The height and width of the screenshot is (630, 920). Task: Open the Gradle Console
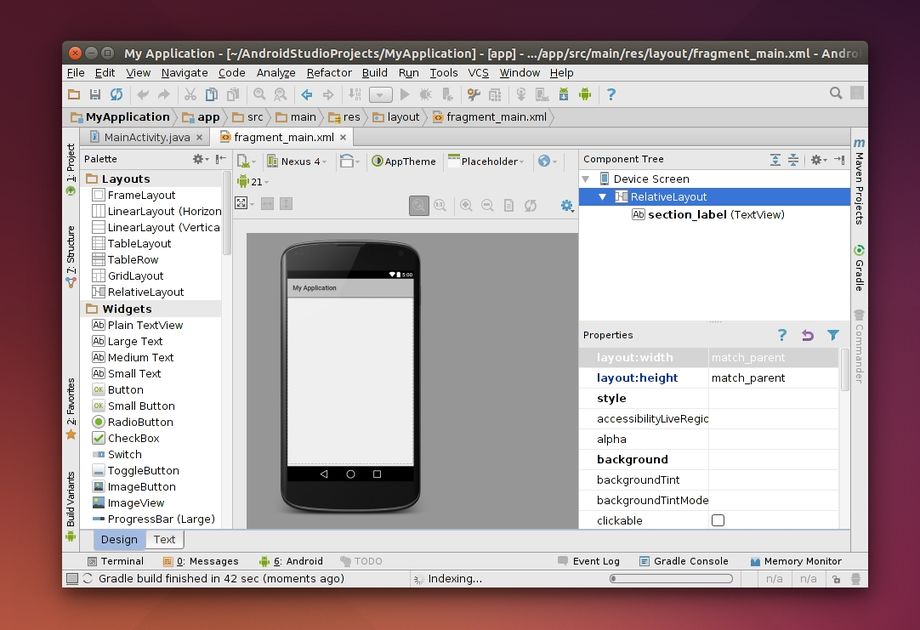point(684,561)
